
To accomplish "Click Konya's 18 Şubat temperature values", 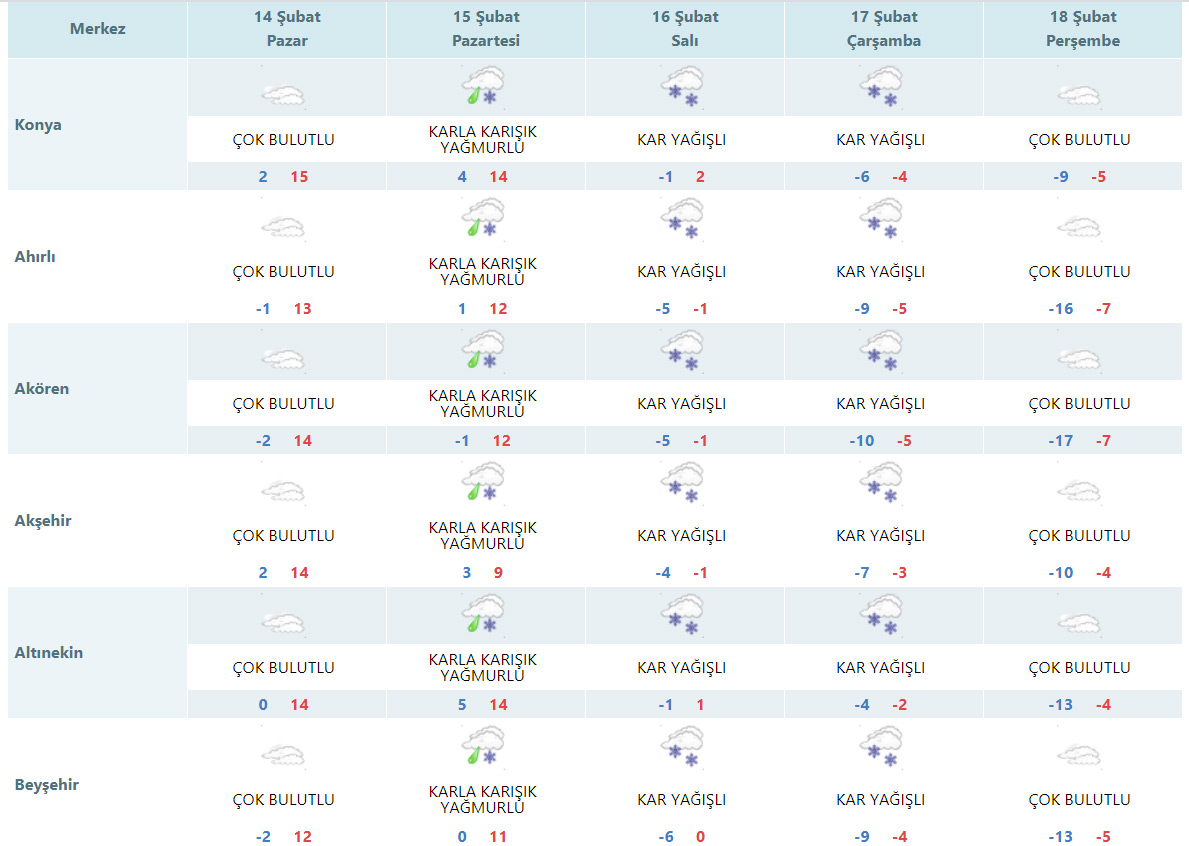I will [x=1080, y=177].
